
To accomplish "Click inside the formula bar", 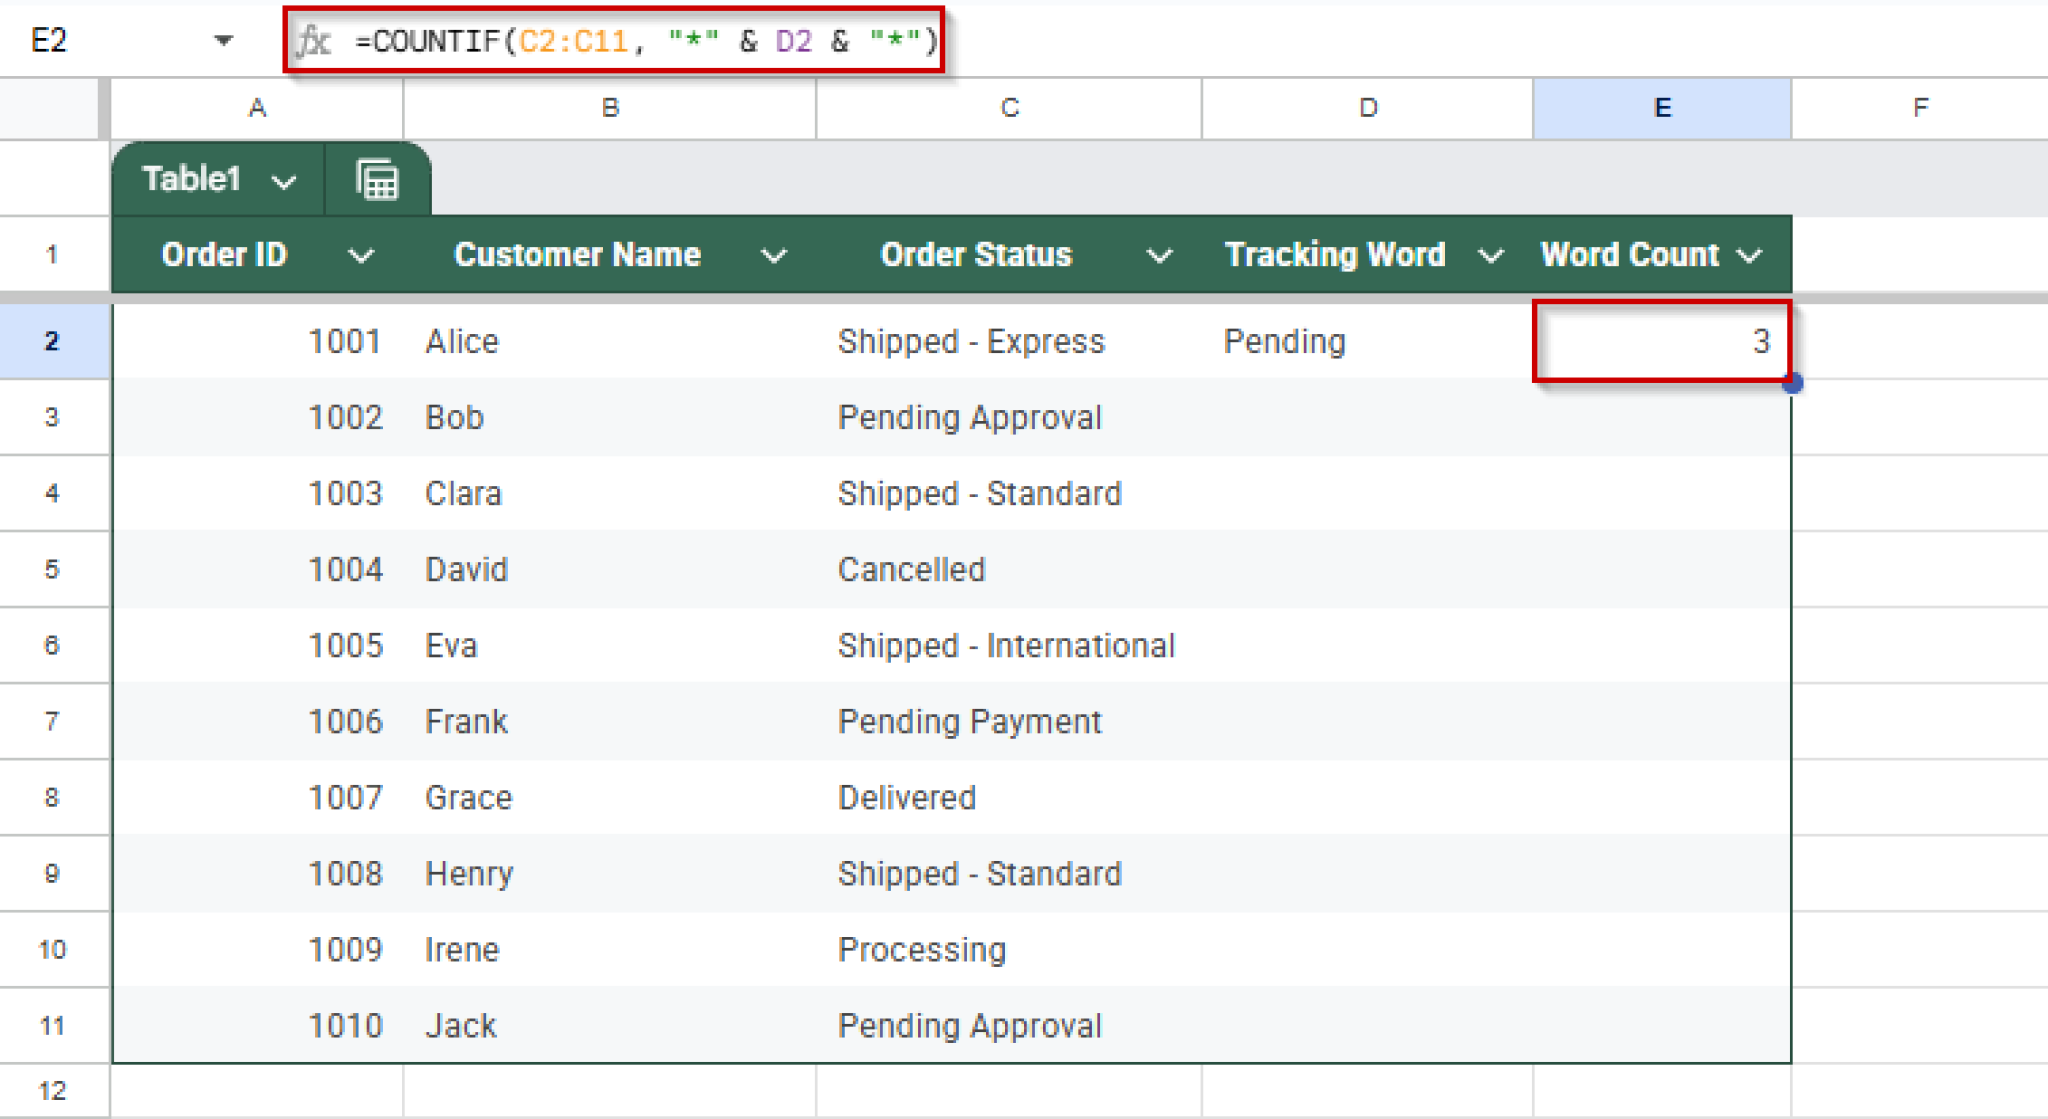I will point(650,40).
